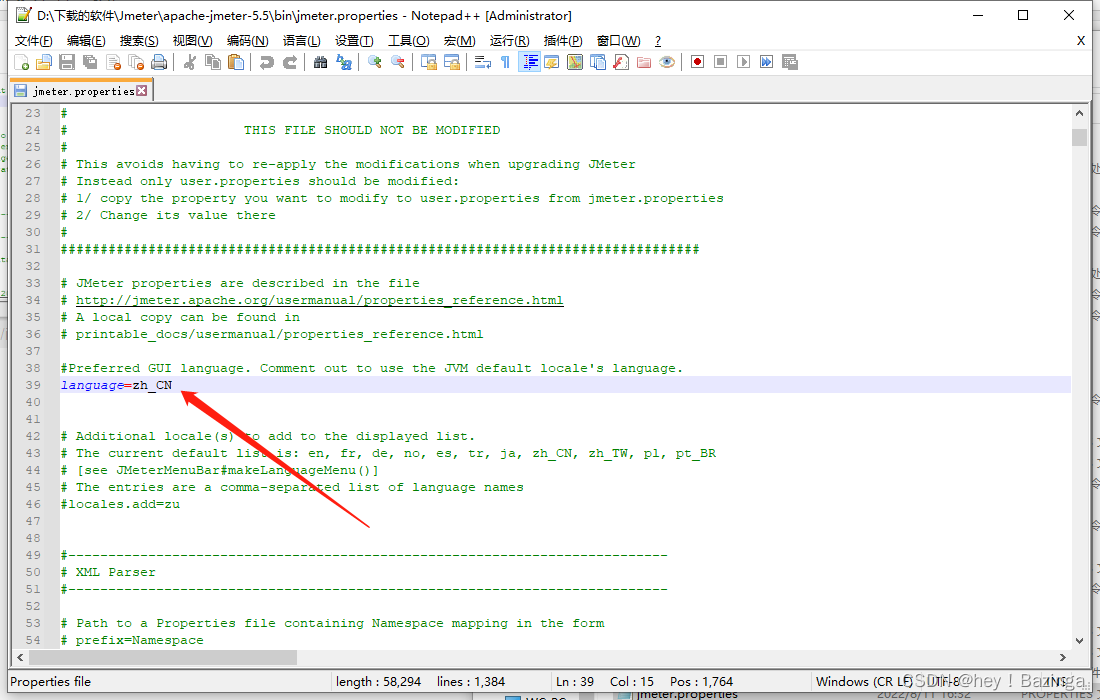Screen dimensions: 1100x700
Task: Open the 视图(V) menu
Action: pyautogui.click(x=193, y=41)
